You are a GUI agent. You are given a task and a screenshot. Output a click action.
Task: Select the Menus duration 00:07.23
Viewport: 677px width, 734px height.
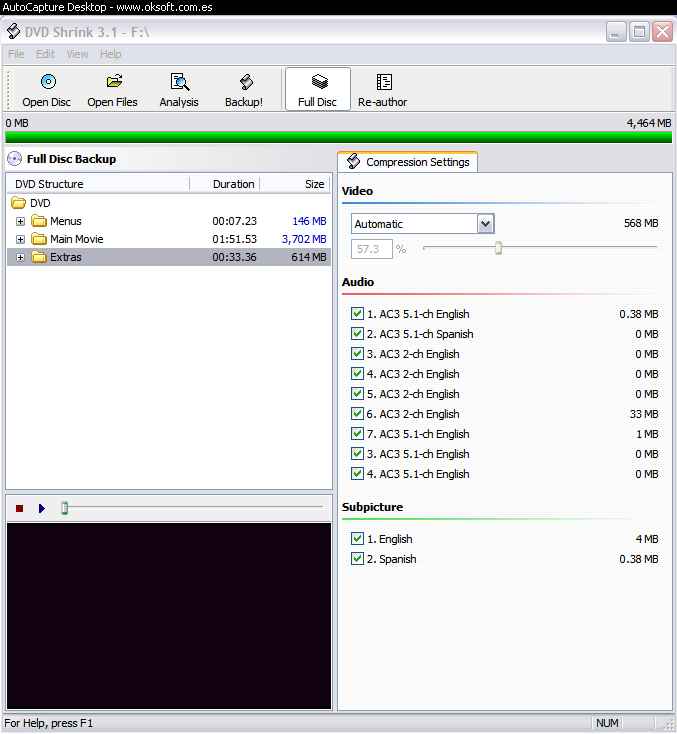coord(235,221)
